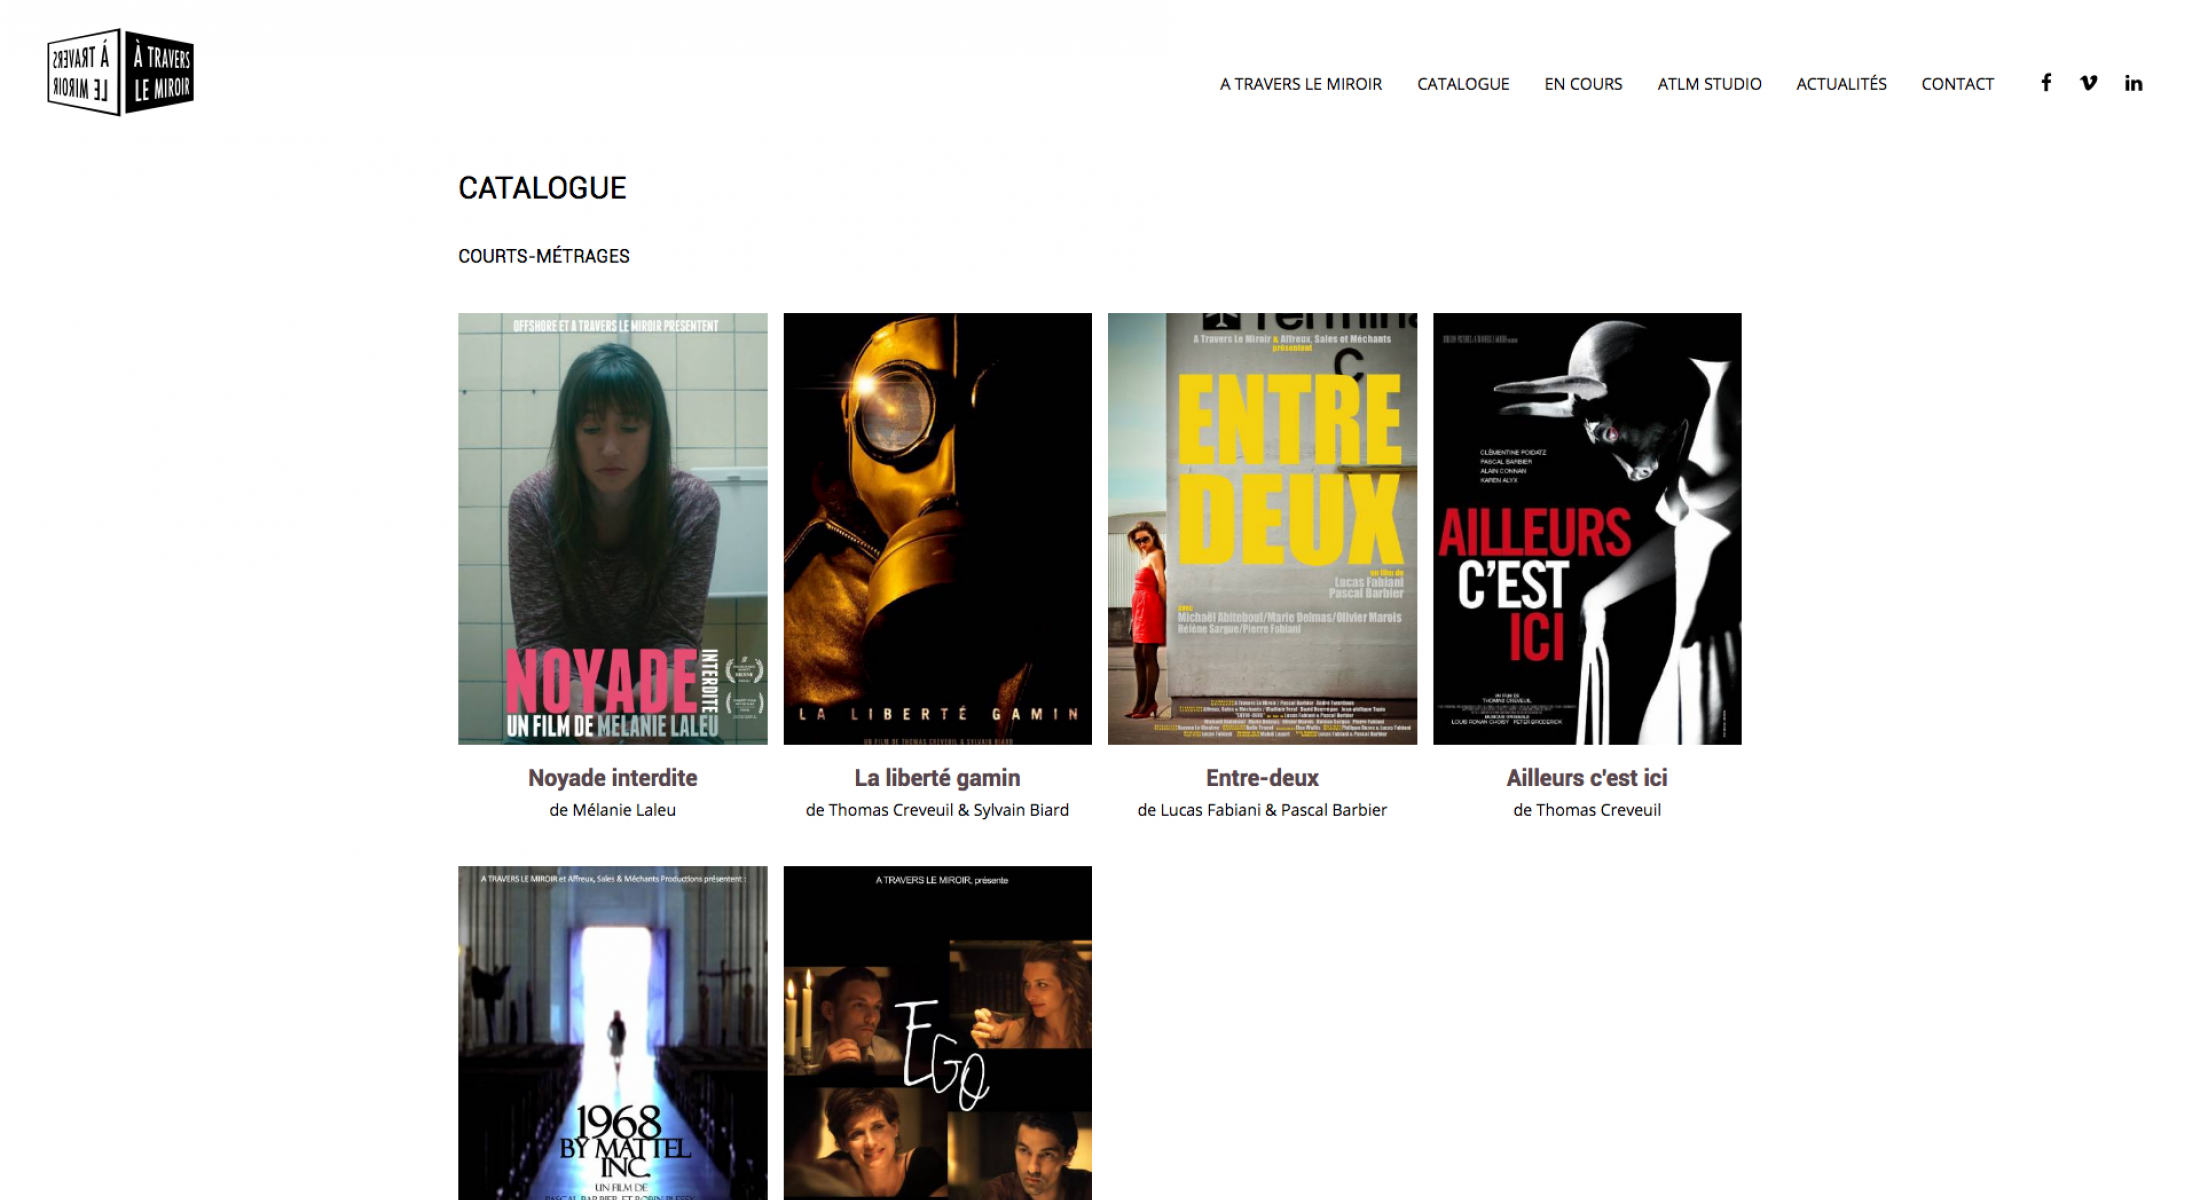The width and height of the screenshot is (2200, 1200).
Task: Open the 1968 by Mattel Inc. poster
Action: [x=613, y=1033]
